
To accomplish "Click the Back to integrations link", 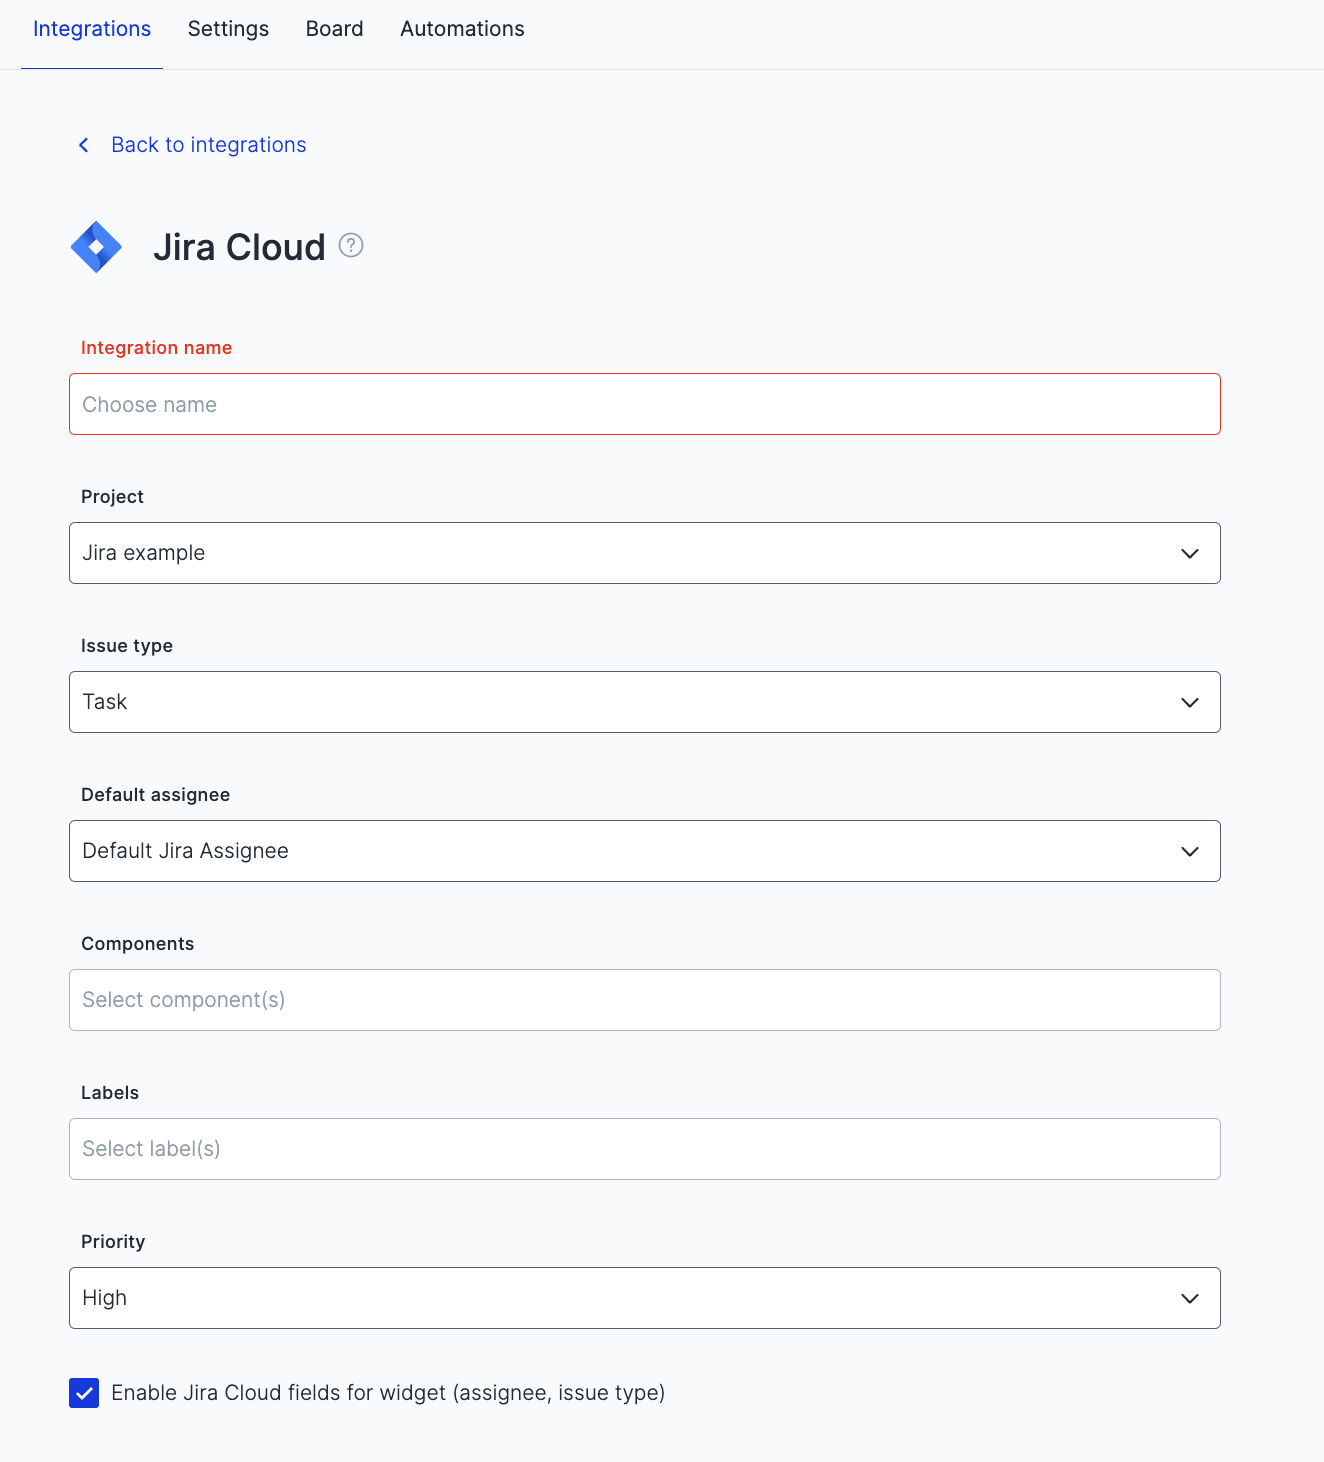I will pos(209,145).
